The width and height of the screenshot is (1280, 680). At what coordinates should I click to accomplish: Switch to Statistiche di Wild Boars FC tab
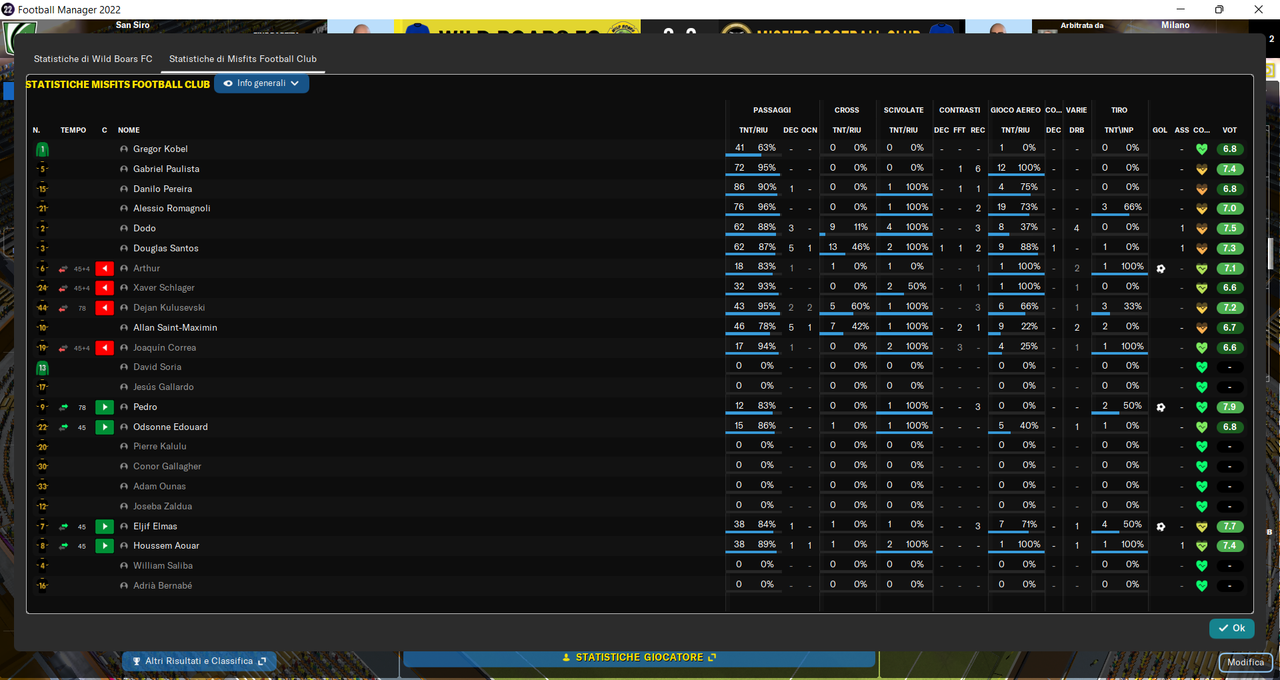[x=93, y=59]
